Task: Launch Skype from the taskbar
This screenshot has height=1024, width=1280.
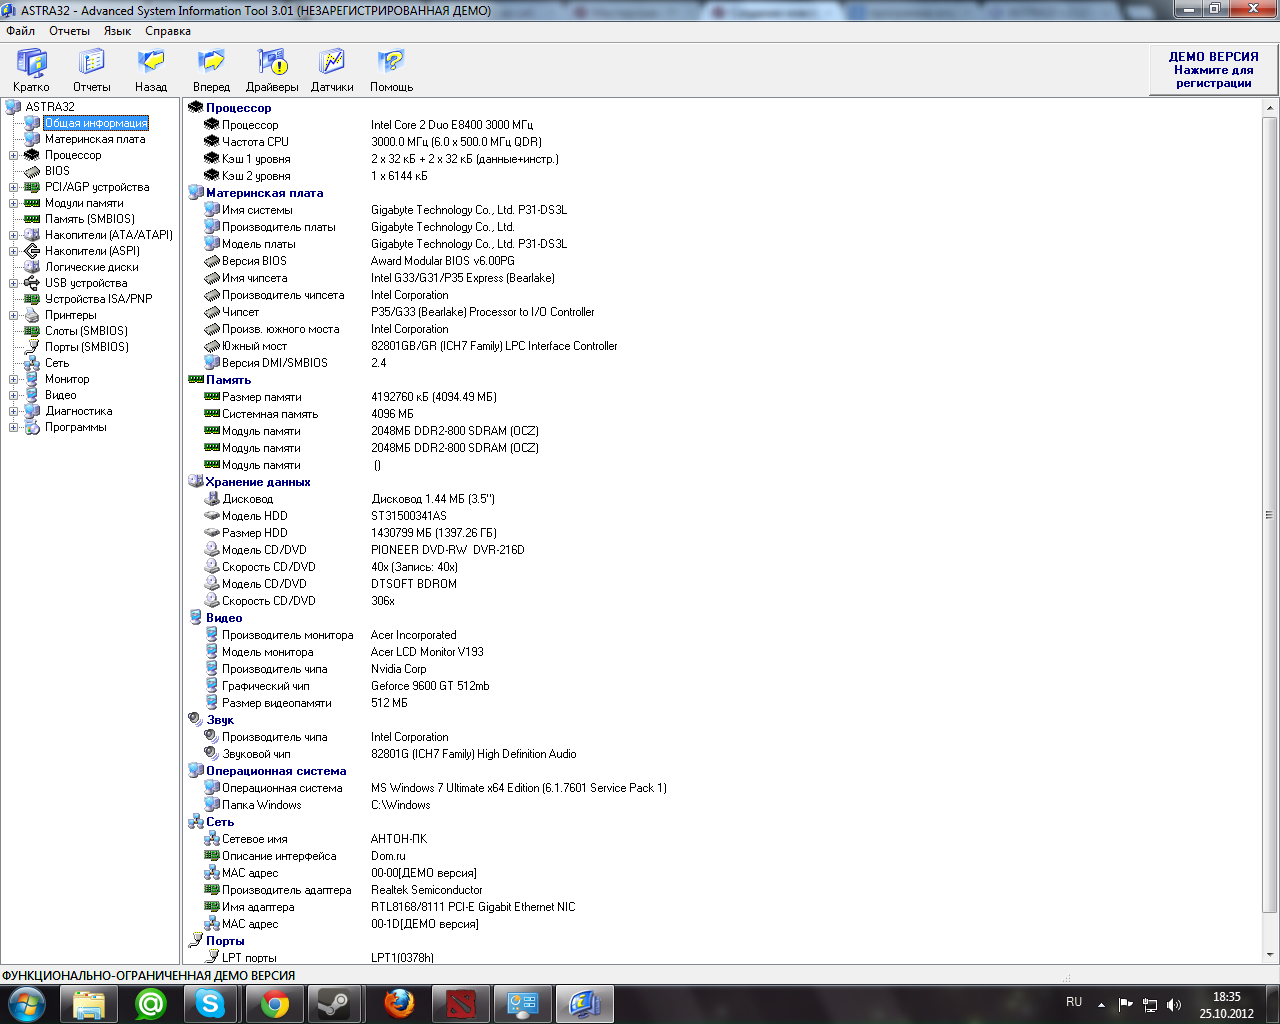Action: click(x=211, y=1003)
